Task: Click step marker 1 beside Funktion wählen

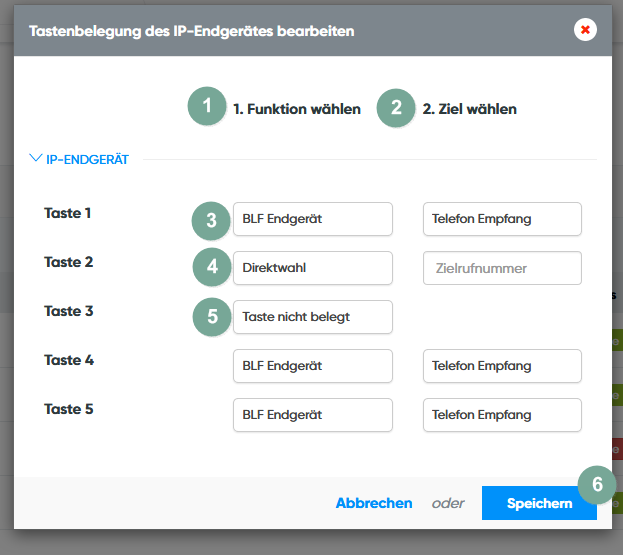Action: [207, 107]
